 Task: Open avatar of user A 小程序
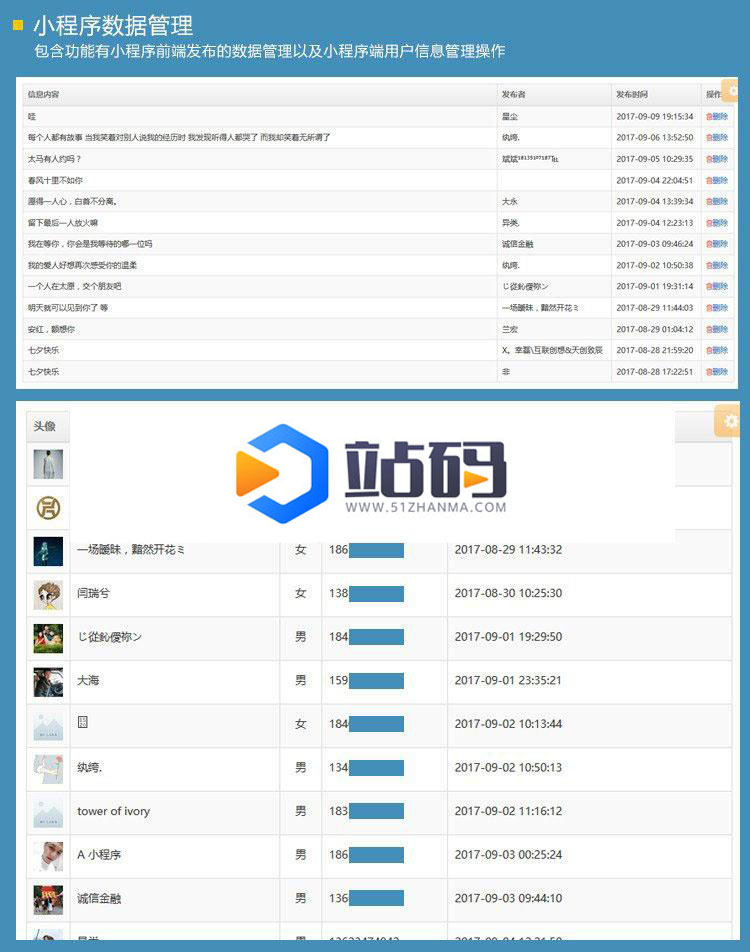click(x=48, y=857)
